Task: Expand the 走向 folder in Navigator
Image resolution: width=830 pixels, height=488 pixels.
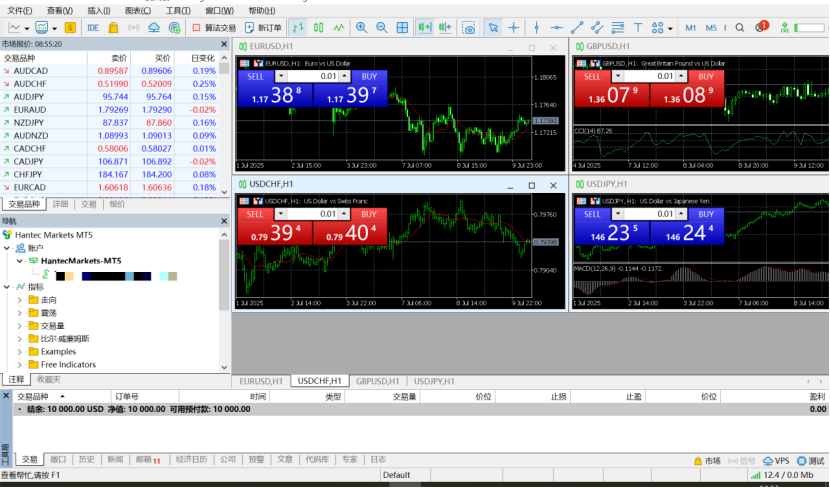Action: 20,300
